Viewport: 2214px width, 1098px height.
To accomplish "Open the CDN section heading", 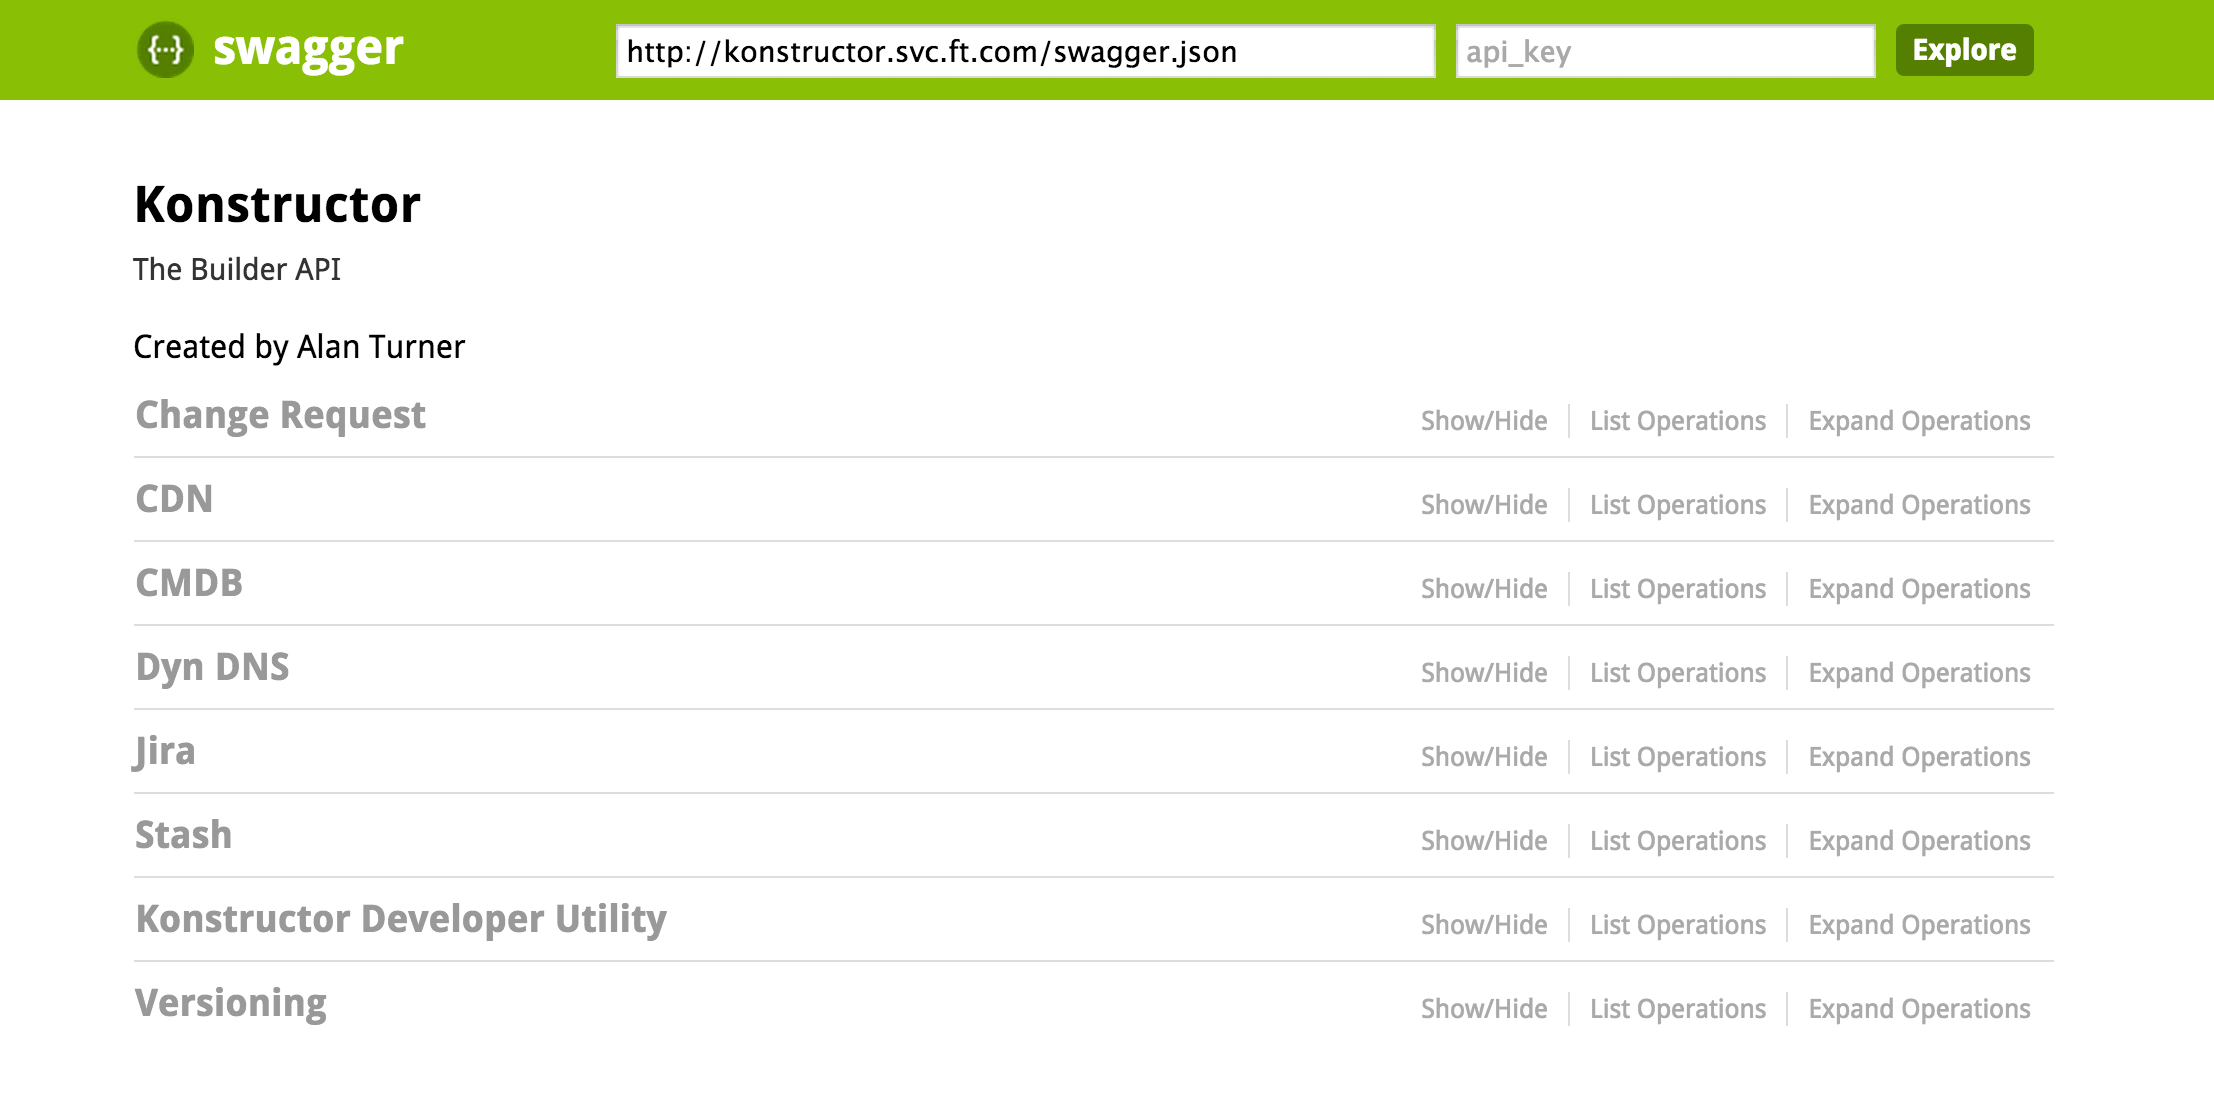I will pos(174,499).
